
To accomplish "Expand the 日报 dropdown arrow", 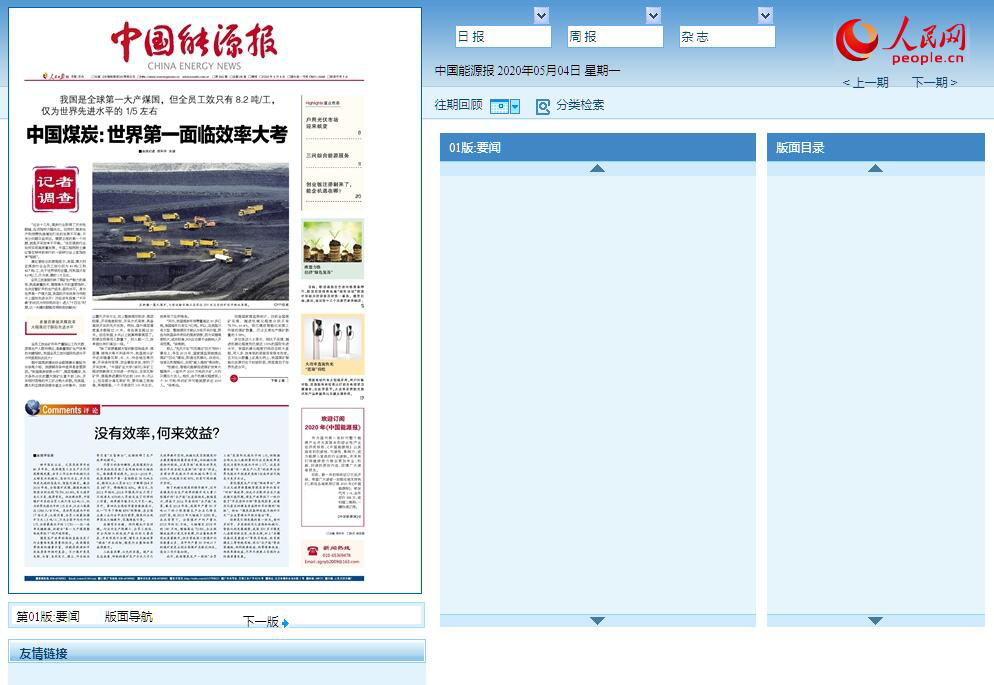I will [541, 15].
